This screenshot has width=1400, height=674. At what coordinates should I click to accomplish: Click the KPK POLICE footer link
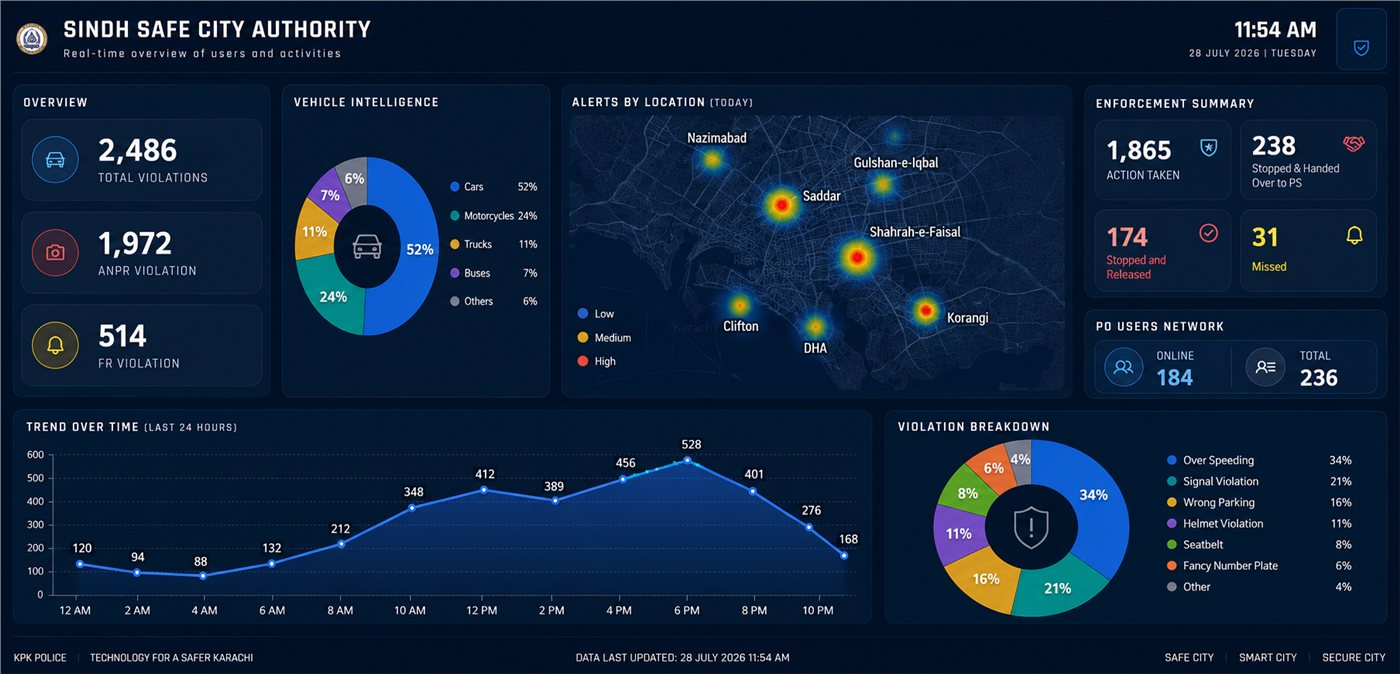pos(40,657)
